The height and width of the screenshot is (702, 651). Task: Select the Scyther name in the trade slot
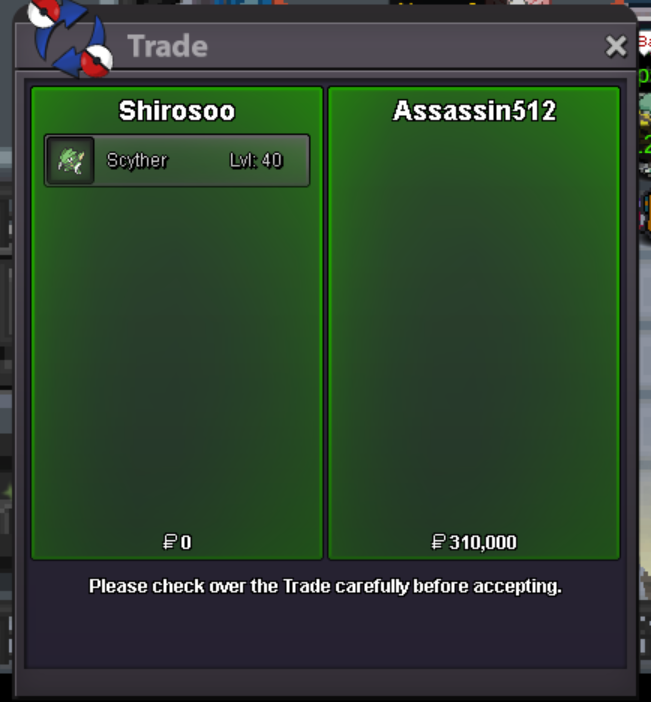[137, 160]
